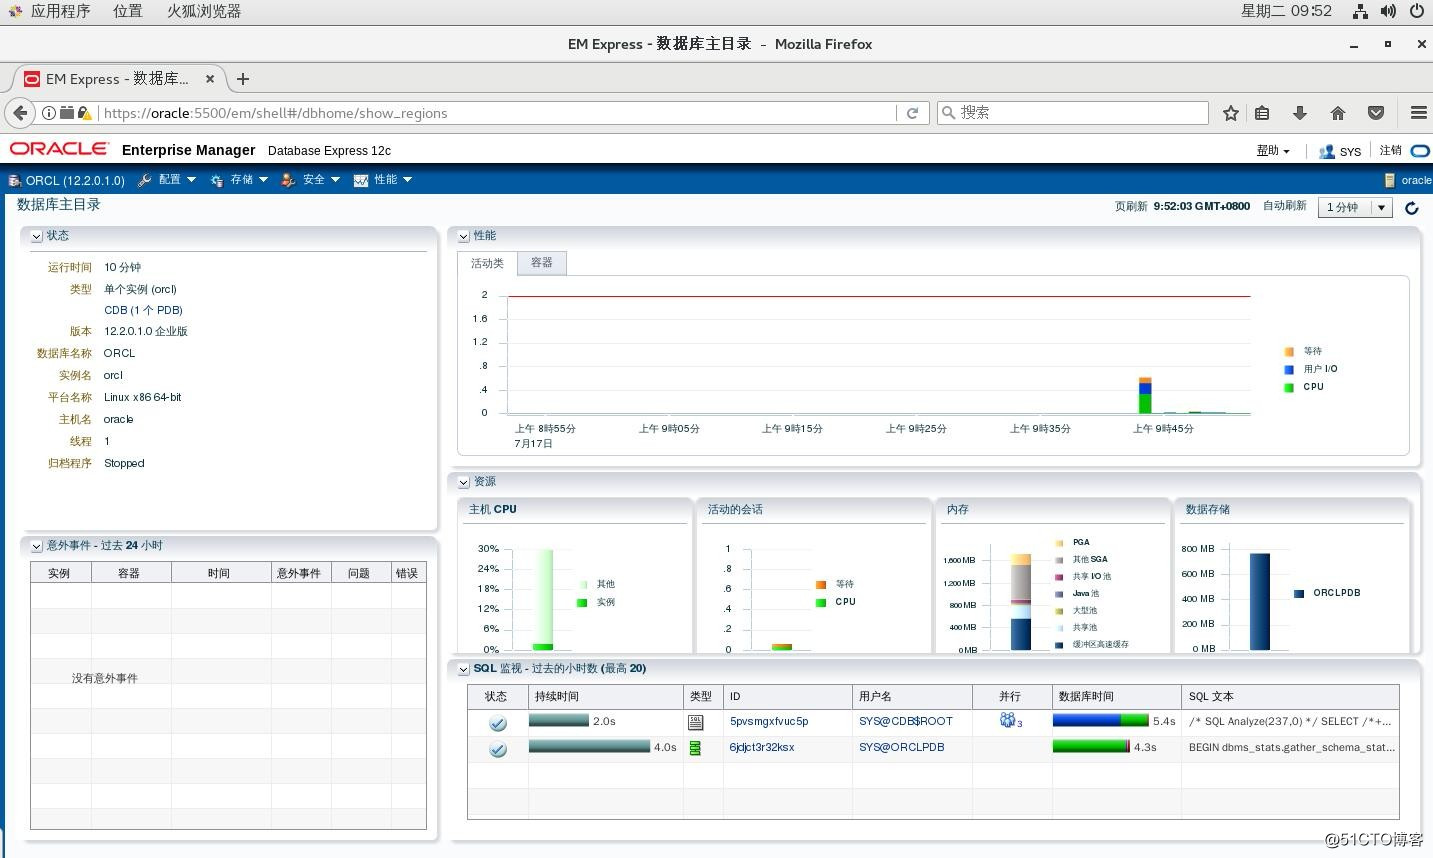The image size is (1433, 858).
Task: Click the power icon in the top bar
Action: 1416,11
